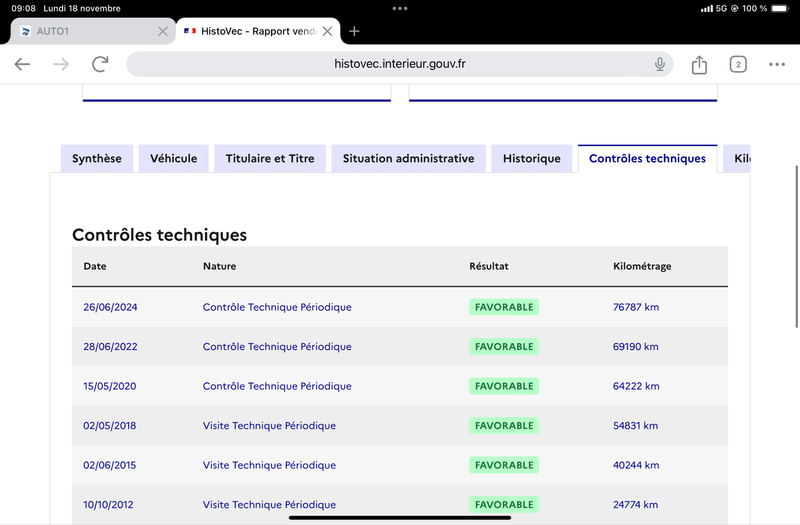Show open tabs counter button
Viewport: 800px width, 525px height.
[738, 64]
